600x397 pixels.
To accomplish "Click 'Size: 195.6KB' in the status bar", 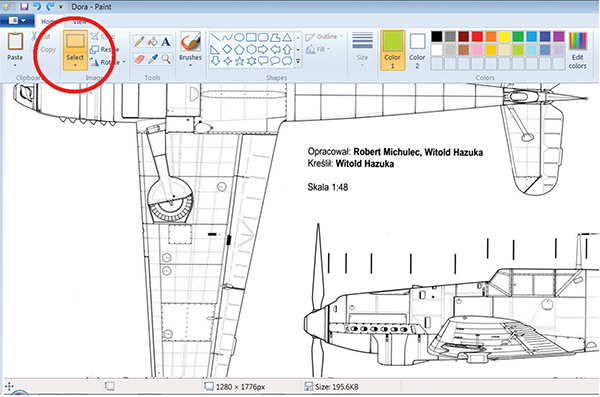I will [337, 387].
